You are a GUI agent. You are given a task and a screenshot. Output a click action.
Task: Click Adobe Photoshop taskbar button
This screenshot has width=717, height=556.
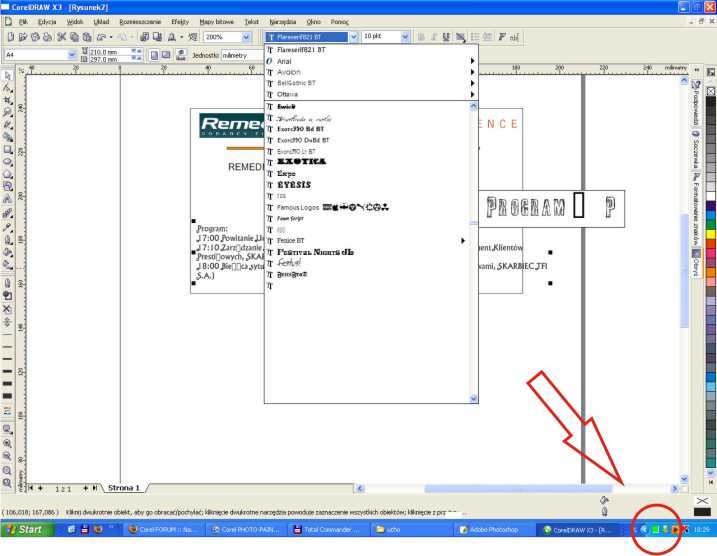(492, 529)
